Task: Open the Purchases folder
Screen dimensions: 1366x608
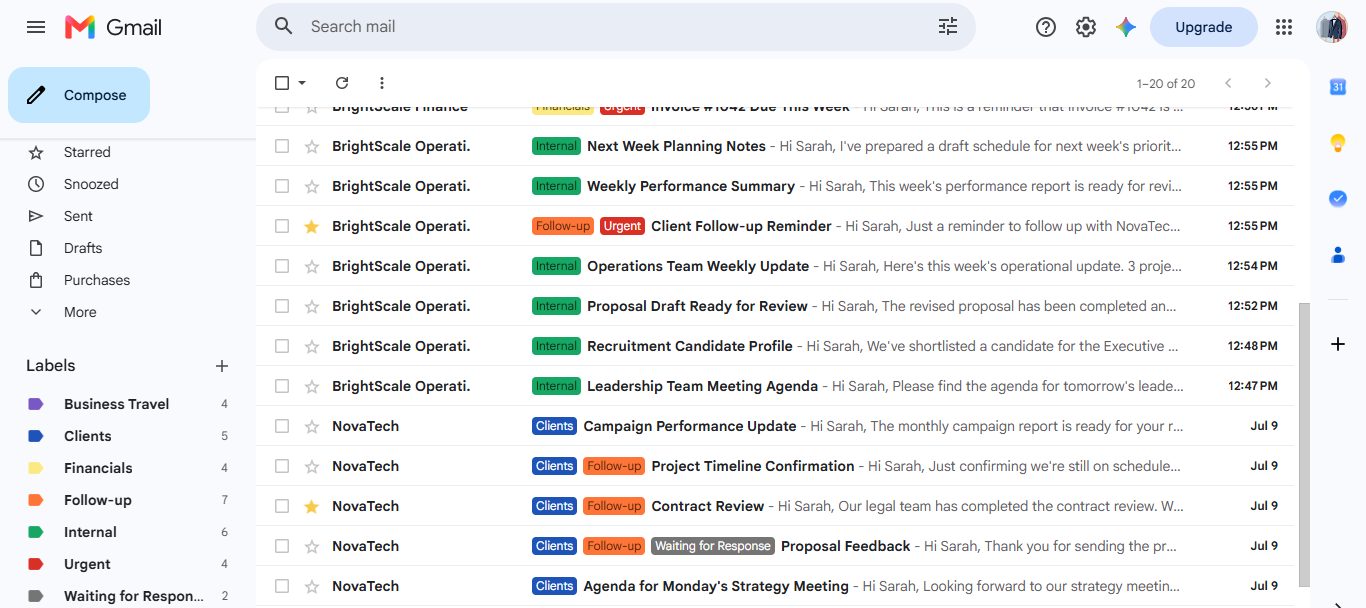Action: [97, 280]
